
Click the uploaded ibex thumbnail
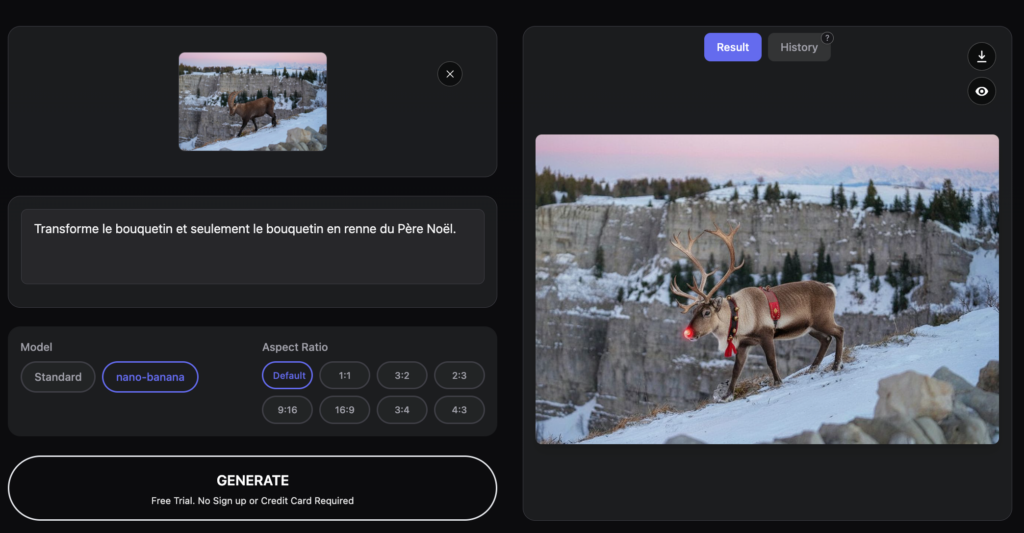click(x=252, y=101)
